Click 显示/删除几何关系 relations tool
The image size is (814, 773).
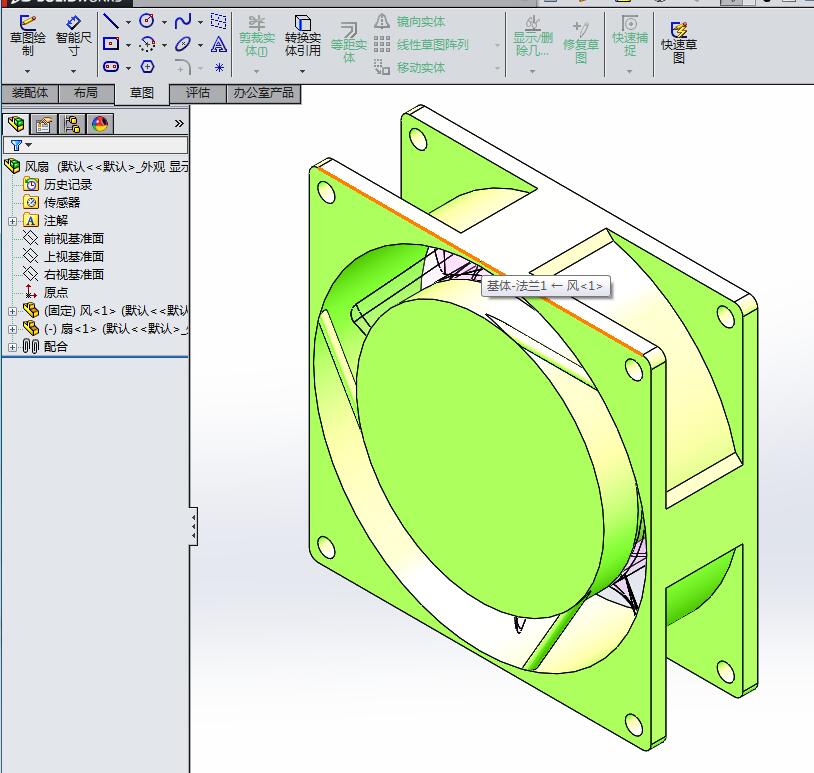533,36
